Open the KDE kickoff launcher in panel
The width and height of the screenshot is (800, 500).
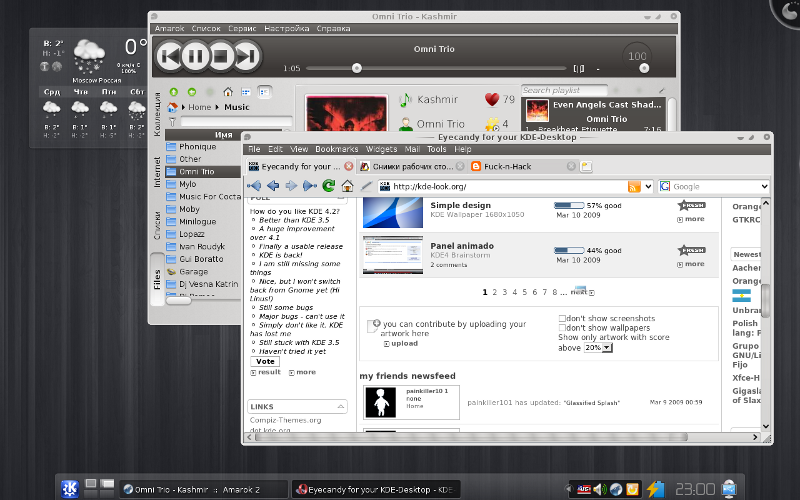tap(70, 489)
